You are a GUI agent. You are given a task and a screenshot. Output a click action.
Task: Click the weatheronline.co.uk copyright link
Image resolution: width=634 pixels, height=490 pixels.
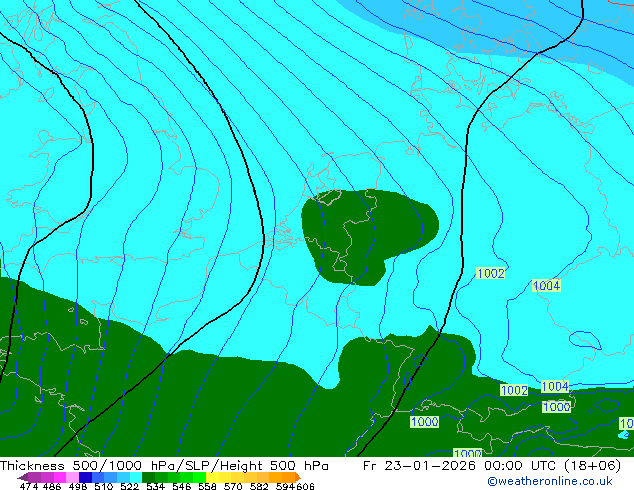point(549,481)
